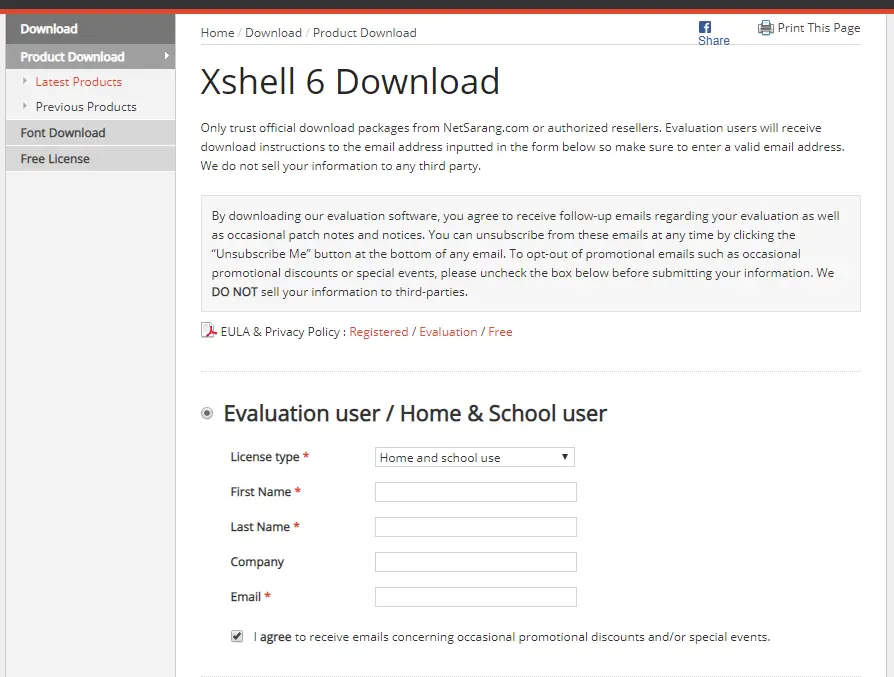The image size is (894, 677).
Task: Focus the Email input field
Action: click(x=476, y=597)
